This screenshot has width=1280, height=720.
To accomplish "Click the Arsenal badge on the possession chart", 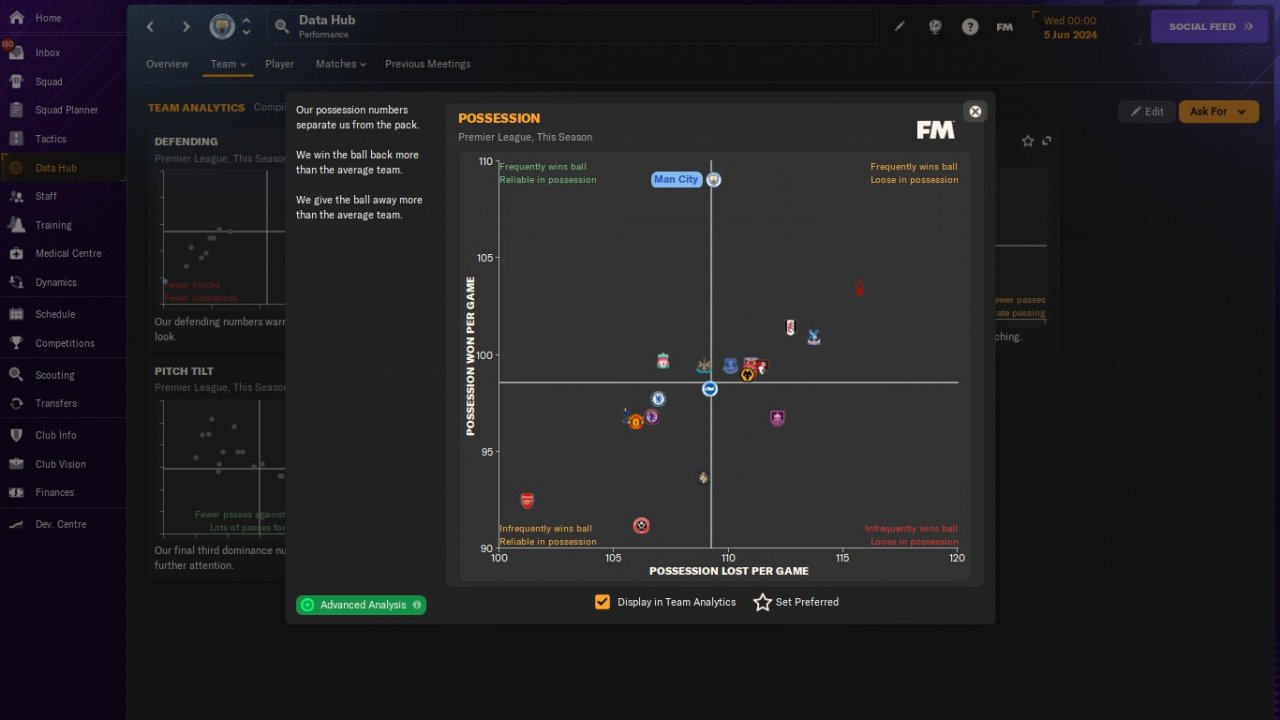I will click(527, 500).
